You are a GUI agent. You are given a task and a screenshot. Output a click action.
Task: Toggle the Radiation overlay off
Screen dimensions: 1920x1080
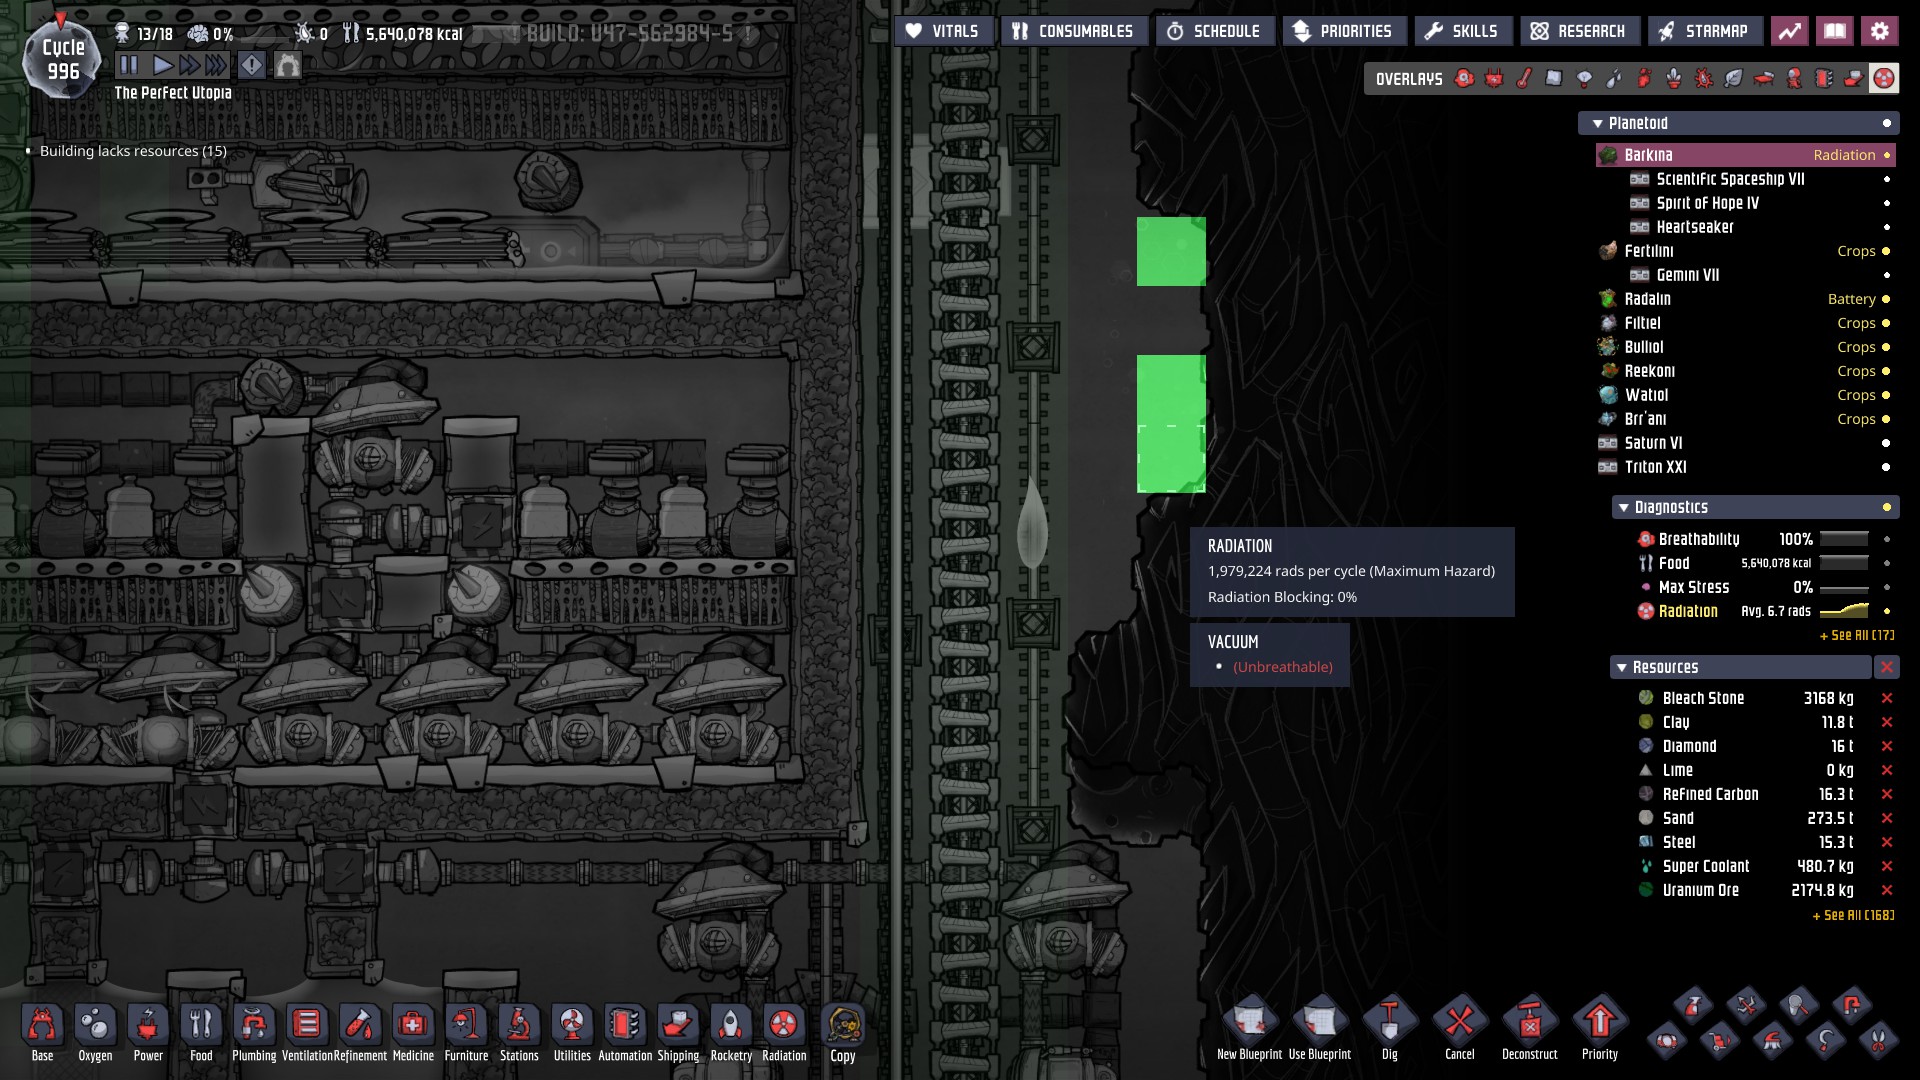[1884, 79]
